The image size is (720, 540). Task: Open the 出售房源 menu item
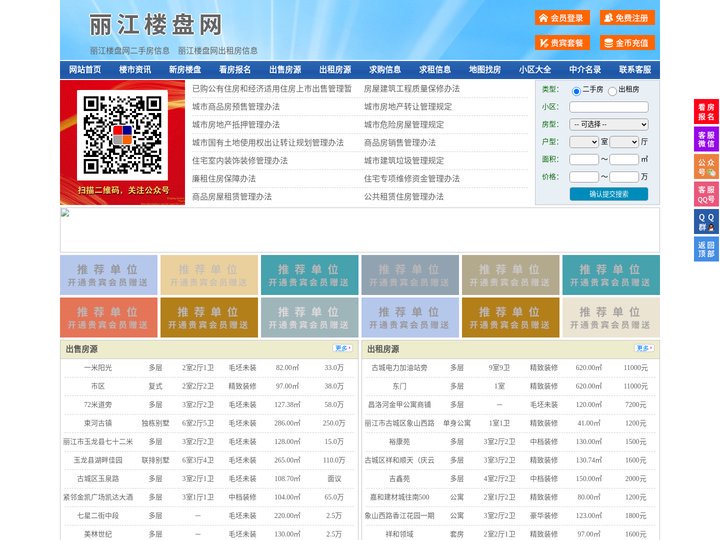click(285, 70)
